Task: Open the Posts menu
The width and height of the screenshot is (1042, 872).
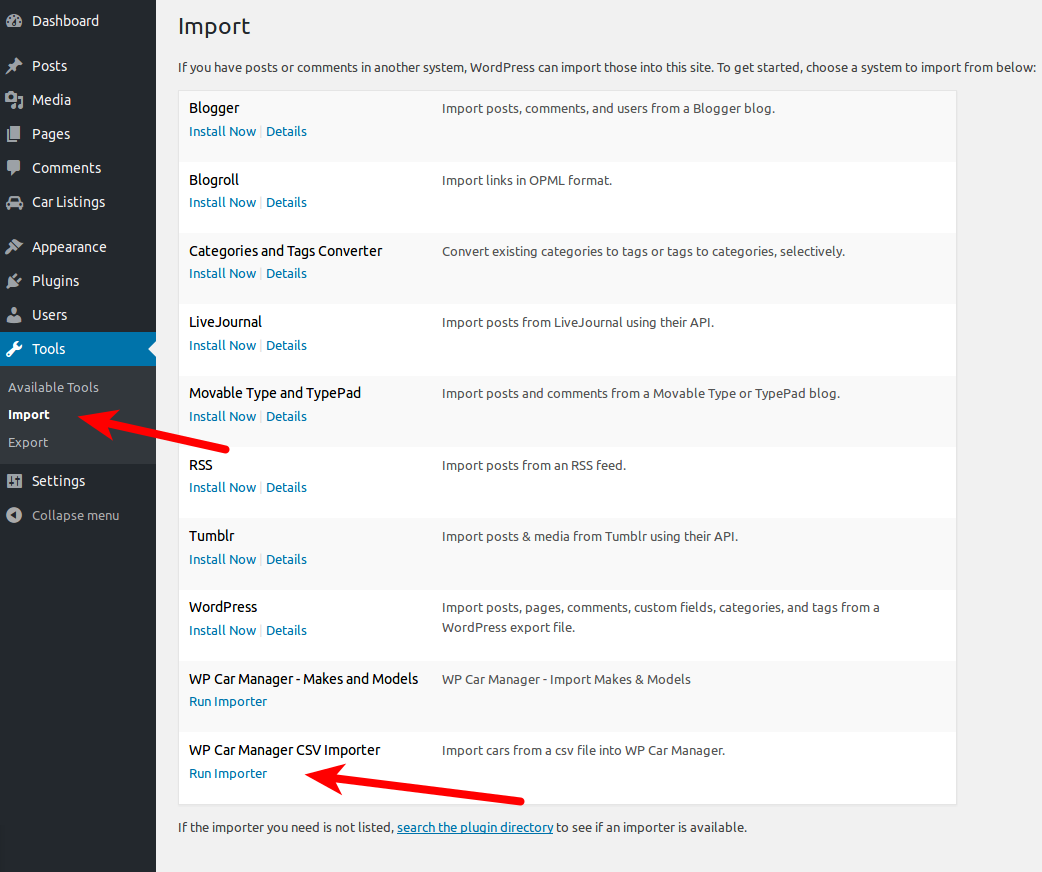Action: pyautogui.click(x=49, y=66)
